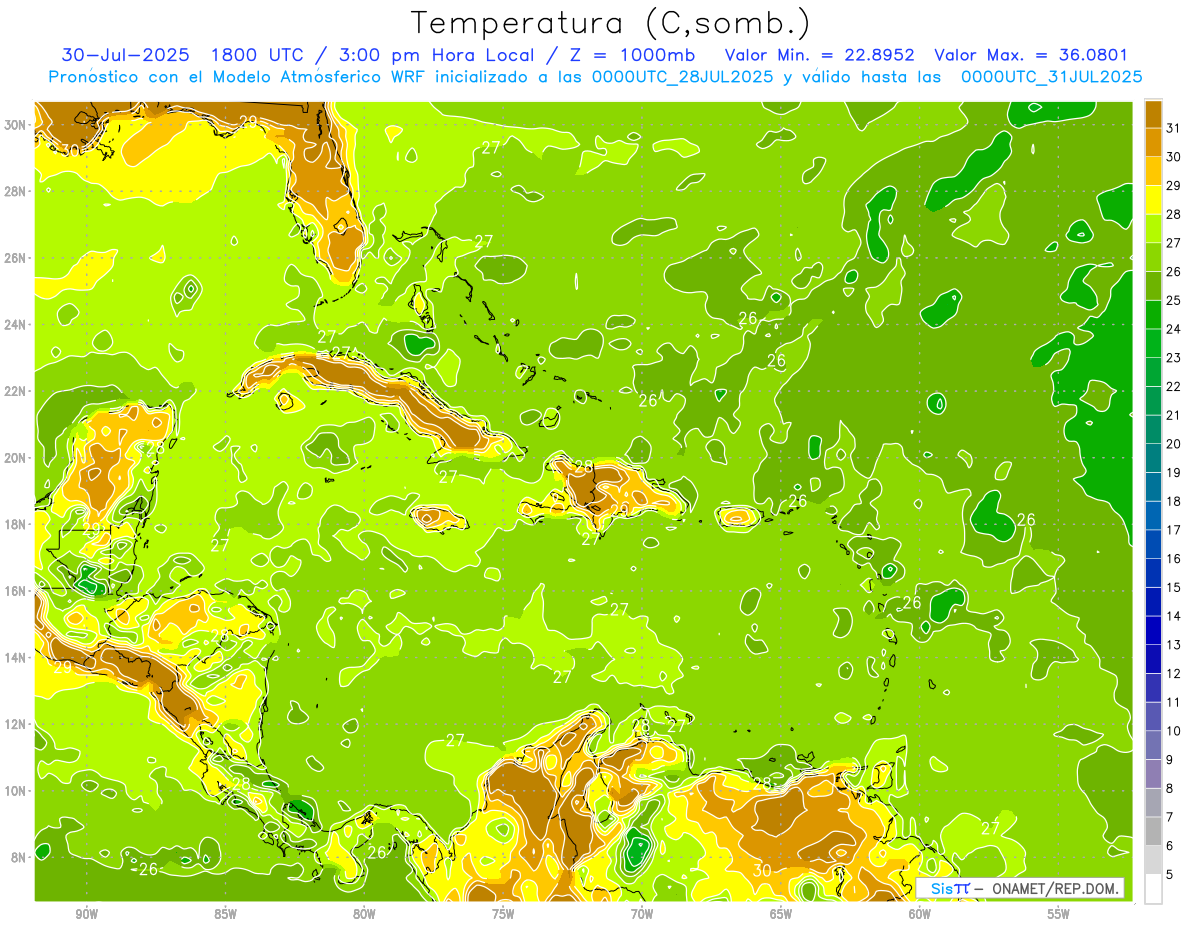Image resolution: width=1200 pixels, height=927 pixels.
Task: Click the "10N" latitude axis label
Action: tap(16, 791)
